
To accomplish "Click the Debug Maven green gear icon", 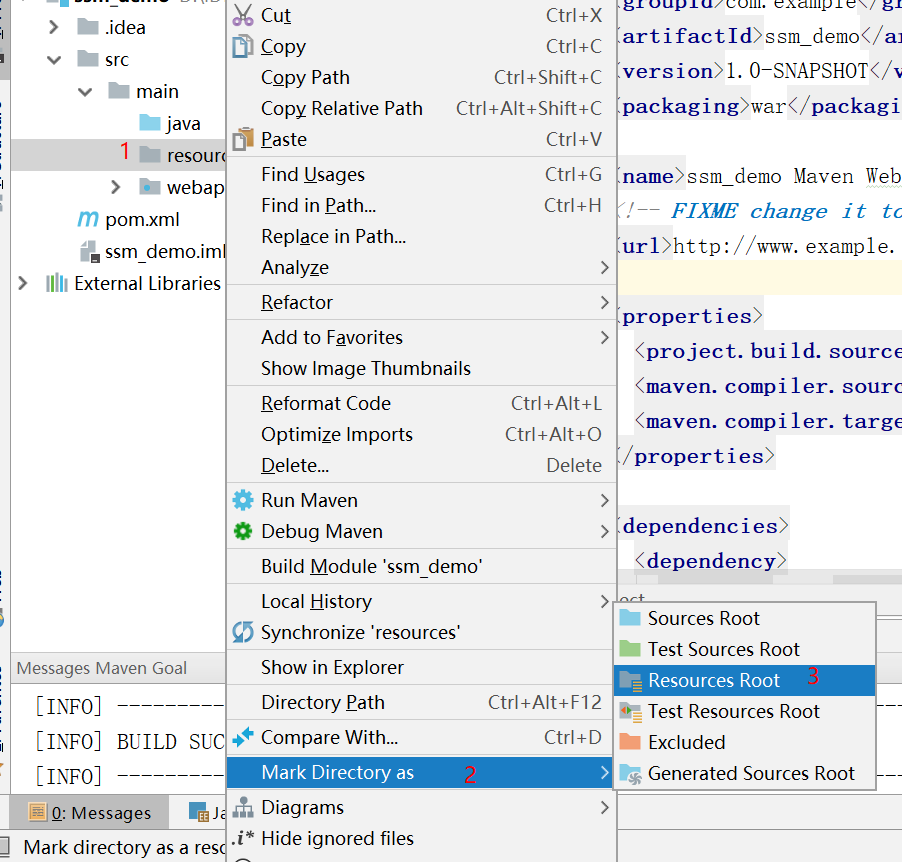I will pos(243,531).
